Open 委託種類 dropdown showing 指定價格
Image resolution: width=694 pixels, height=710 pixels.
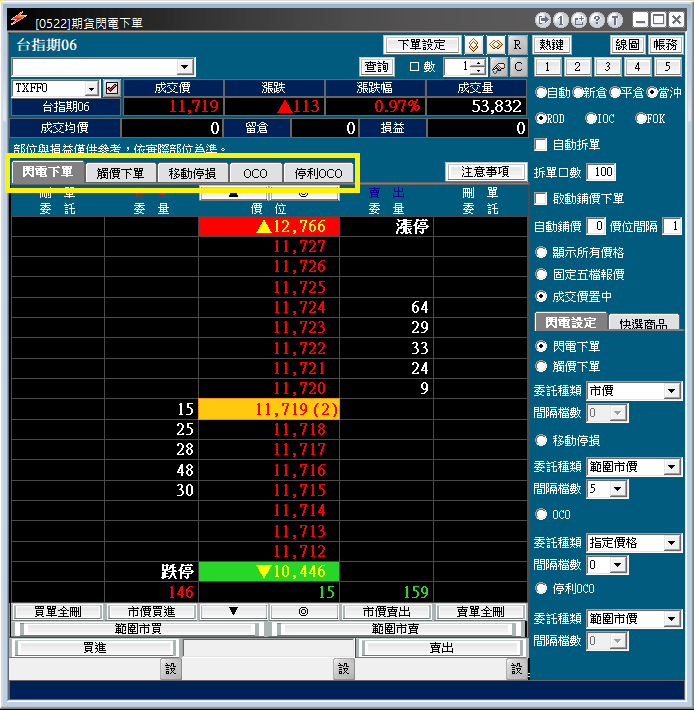click(672, 542)
